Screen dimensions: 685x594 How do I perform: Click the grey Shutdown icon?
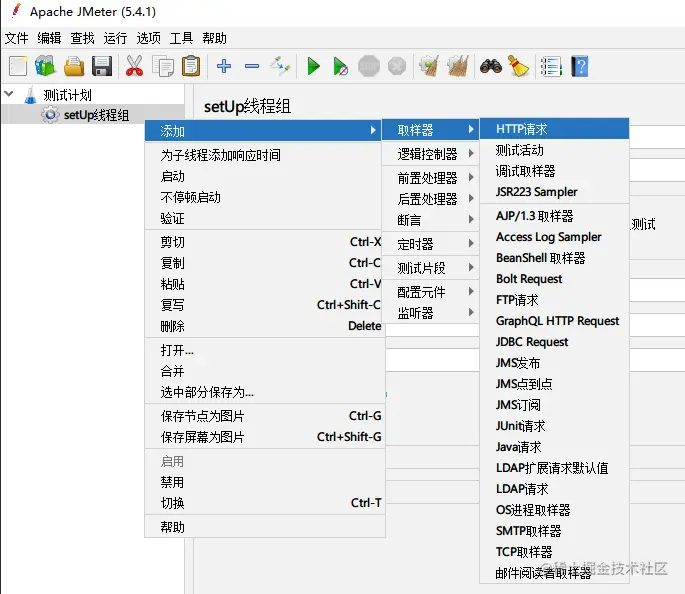click(x=397, y=66)
